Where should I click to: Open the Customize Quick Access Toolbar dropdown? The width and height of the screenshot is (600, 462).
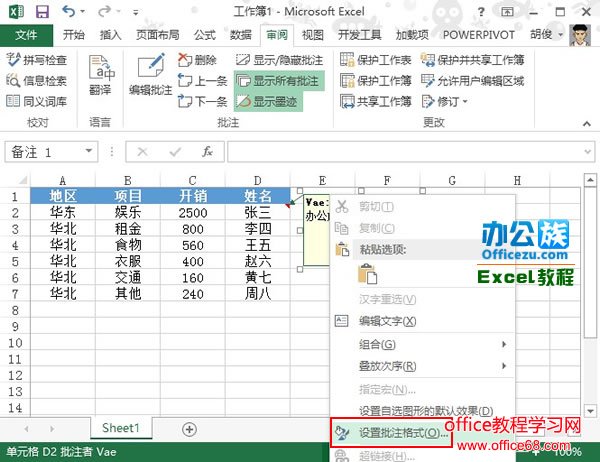[135, 12]
